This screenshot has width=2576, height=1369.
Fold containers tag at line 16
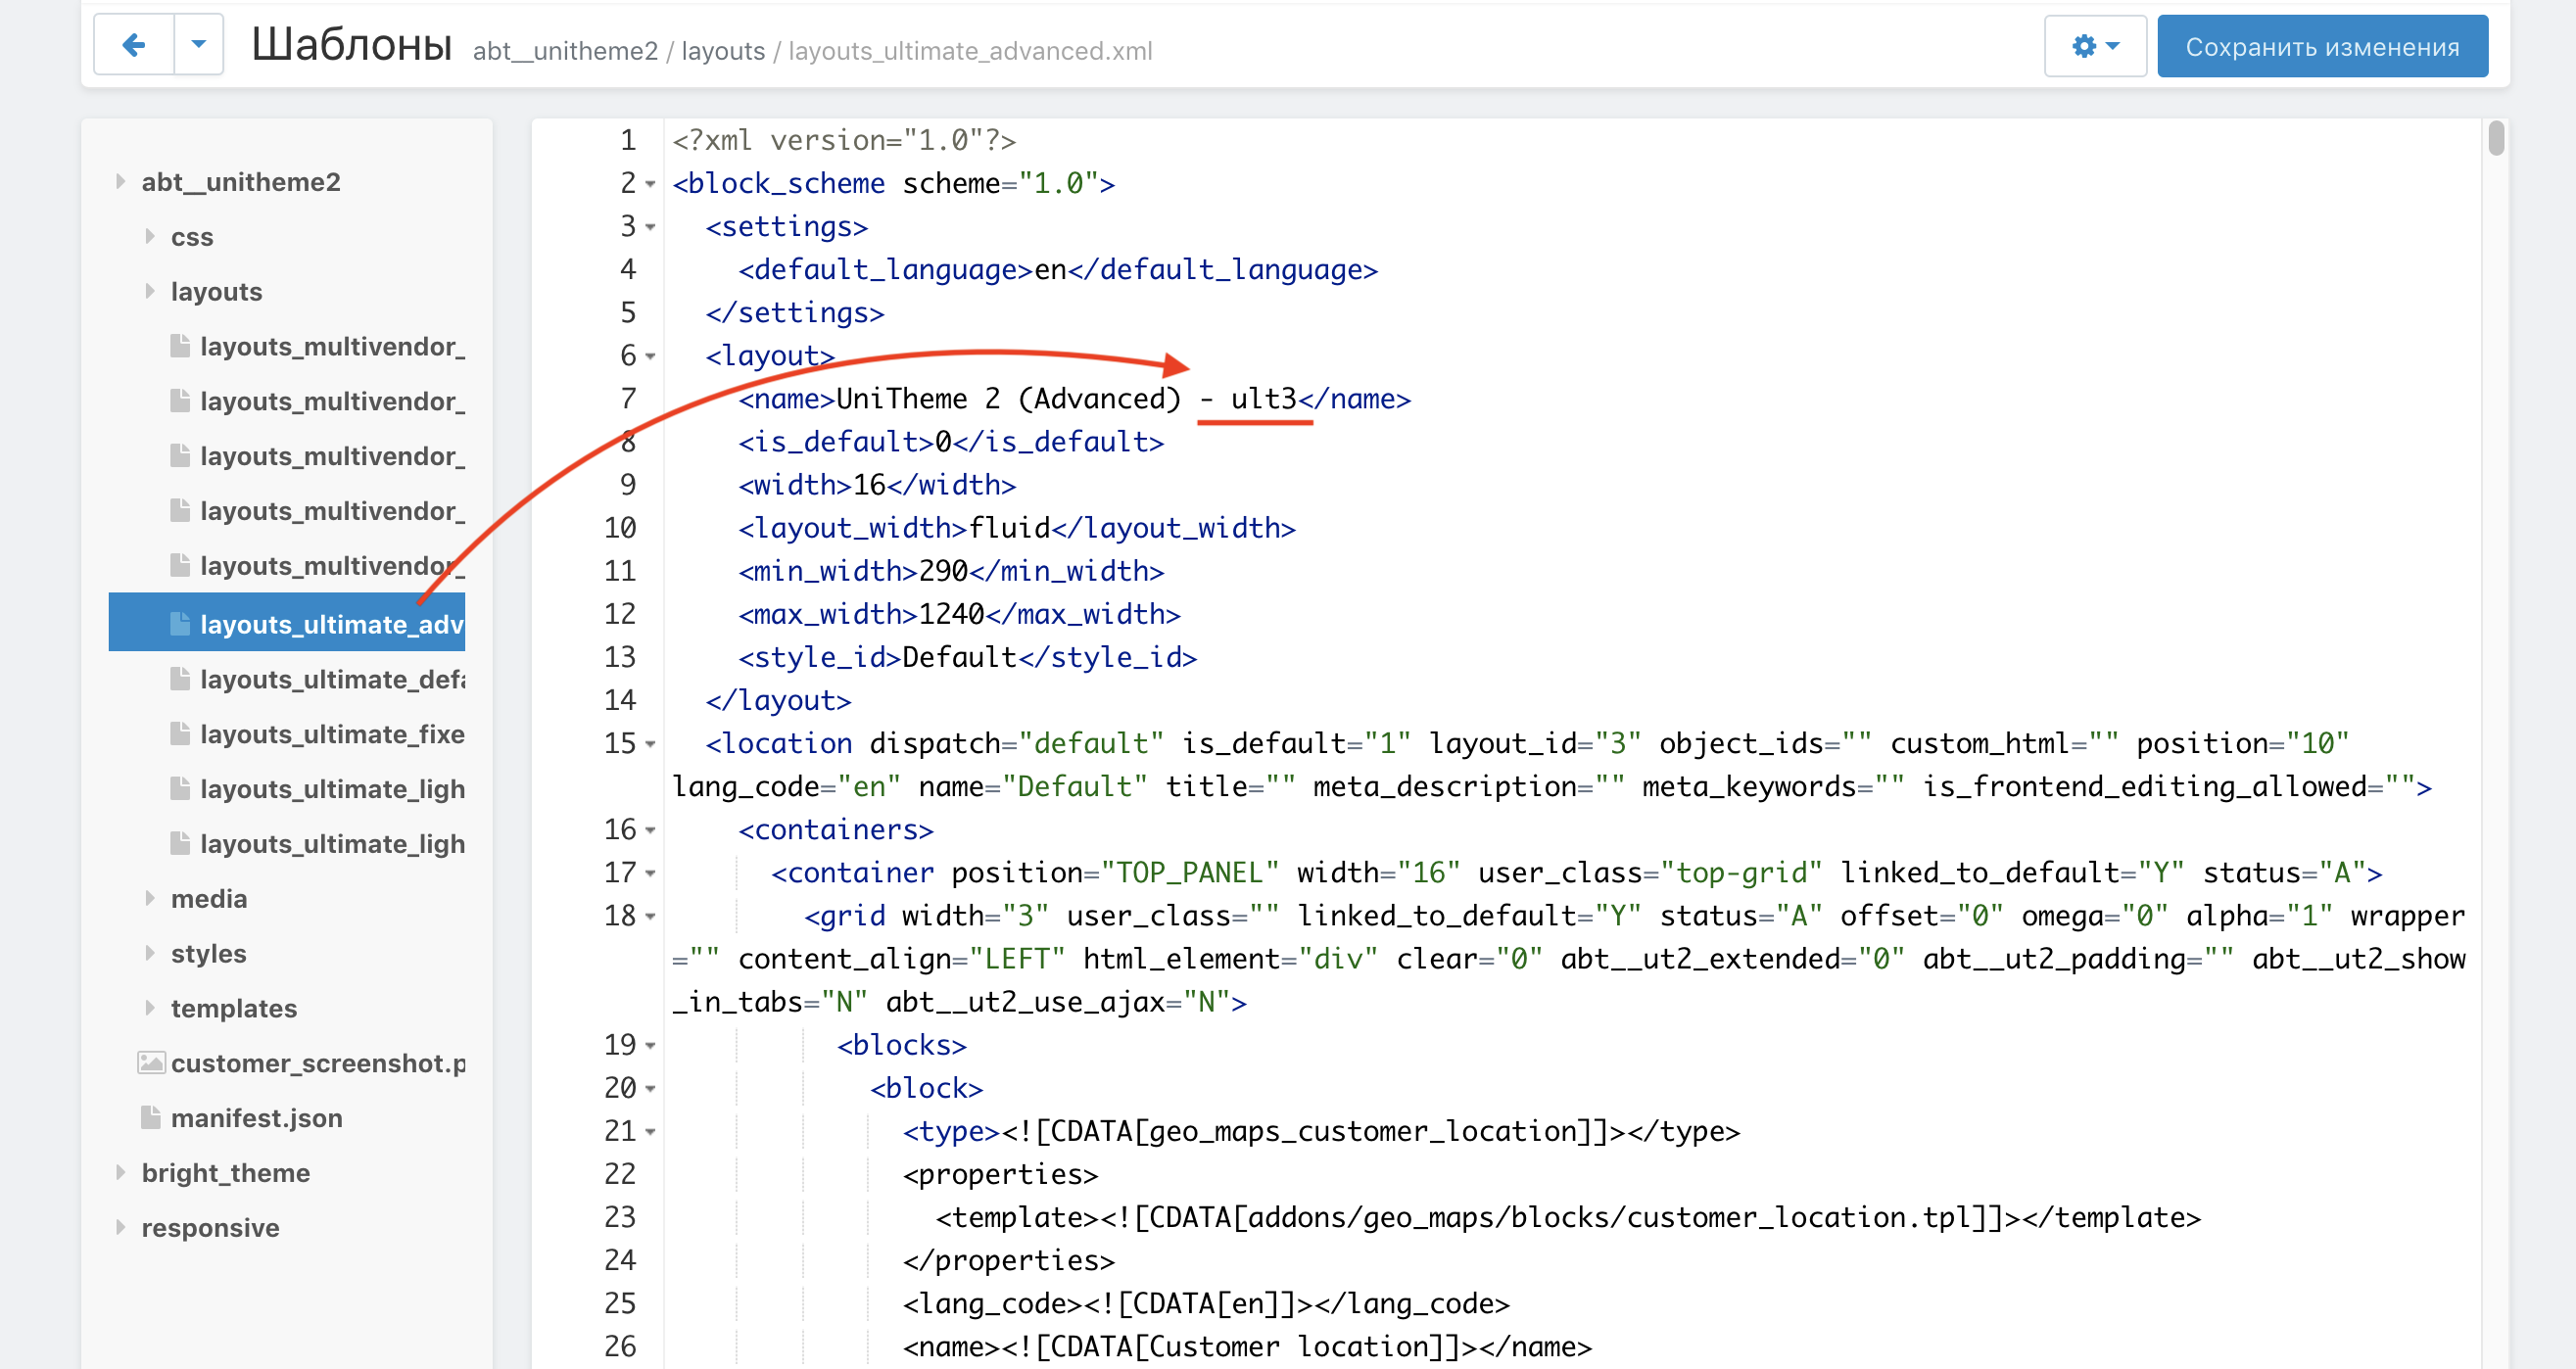click(650, 830)
